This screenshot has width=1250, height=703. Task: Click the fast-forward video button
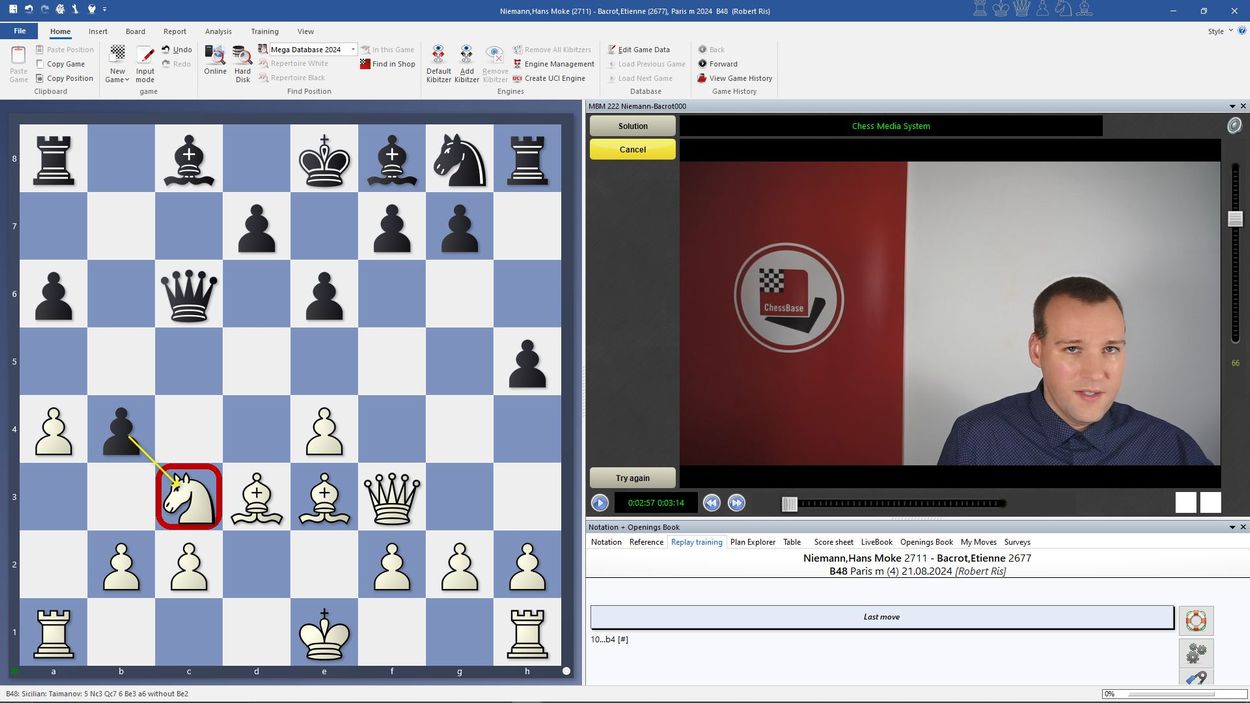click(736, 503)
